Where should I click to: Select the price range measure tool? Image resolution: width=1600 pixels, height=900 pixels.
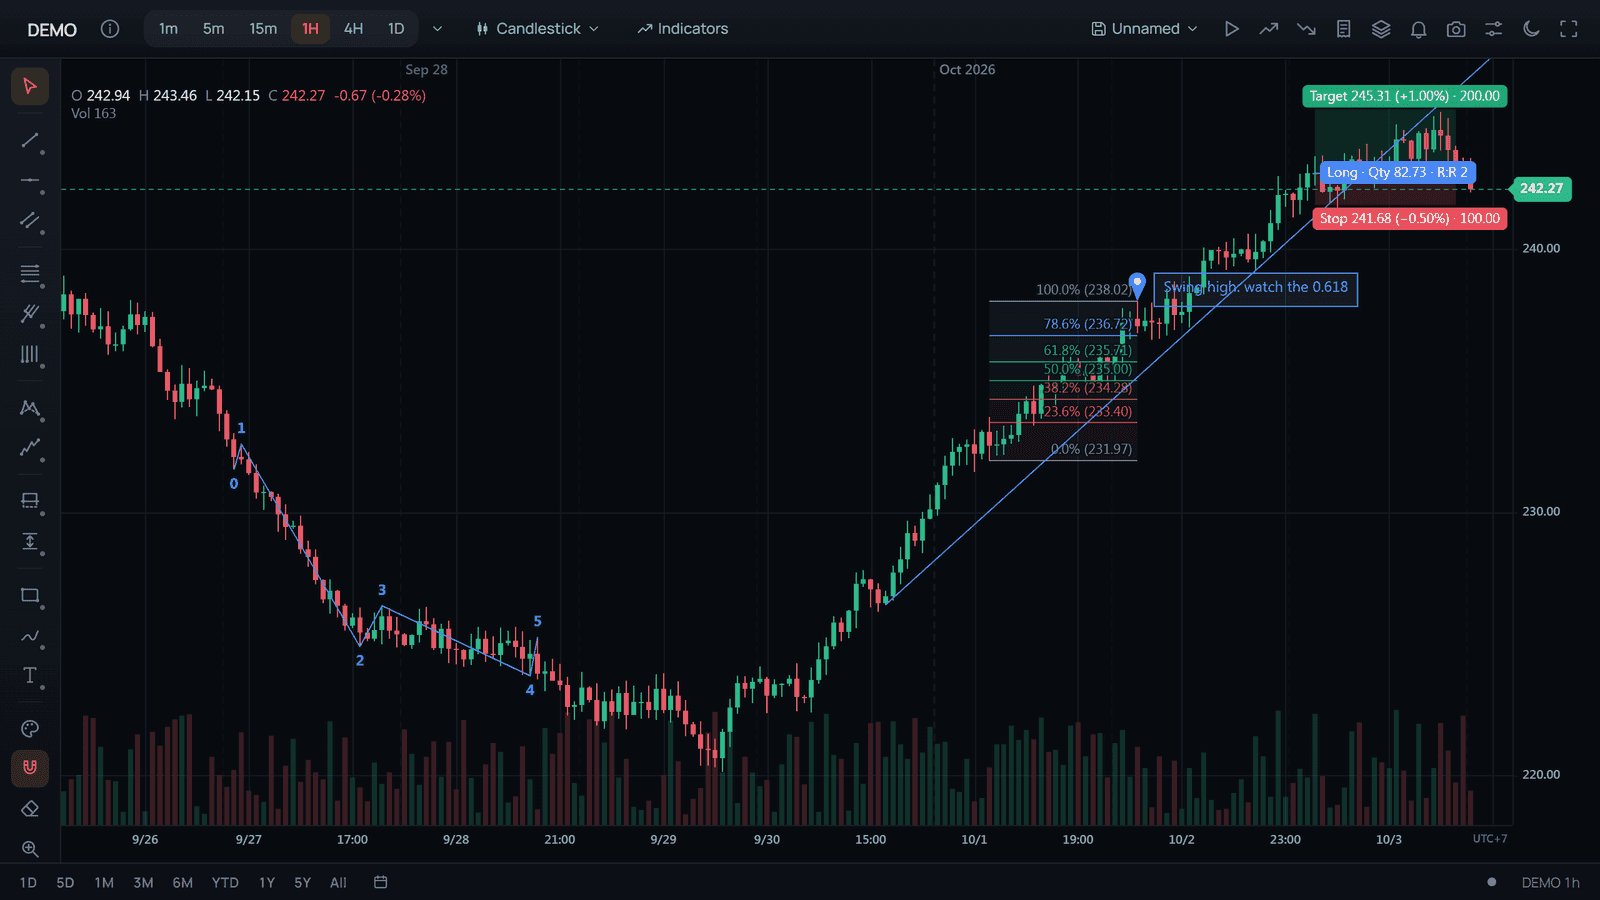[30, 542]
